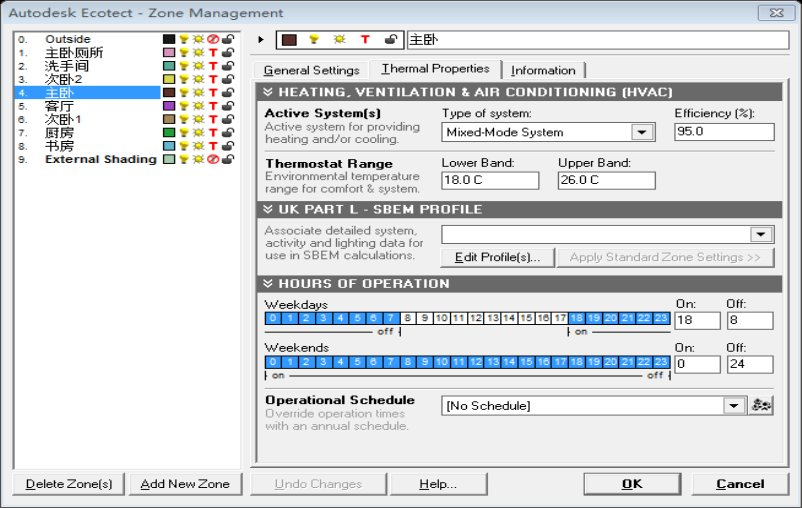Switch to the Thermal Properties tab
Viewport: 802px width, 508px height.
pos(435,69)
